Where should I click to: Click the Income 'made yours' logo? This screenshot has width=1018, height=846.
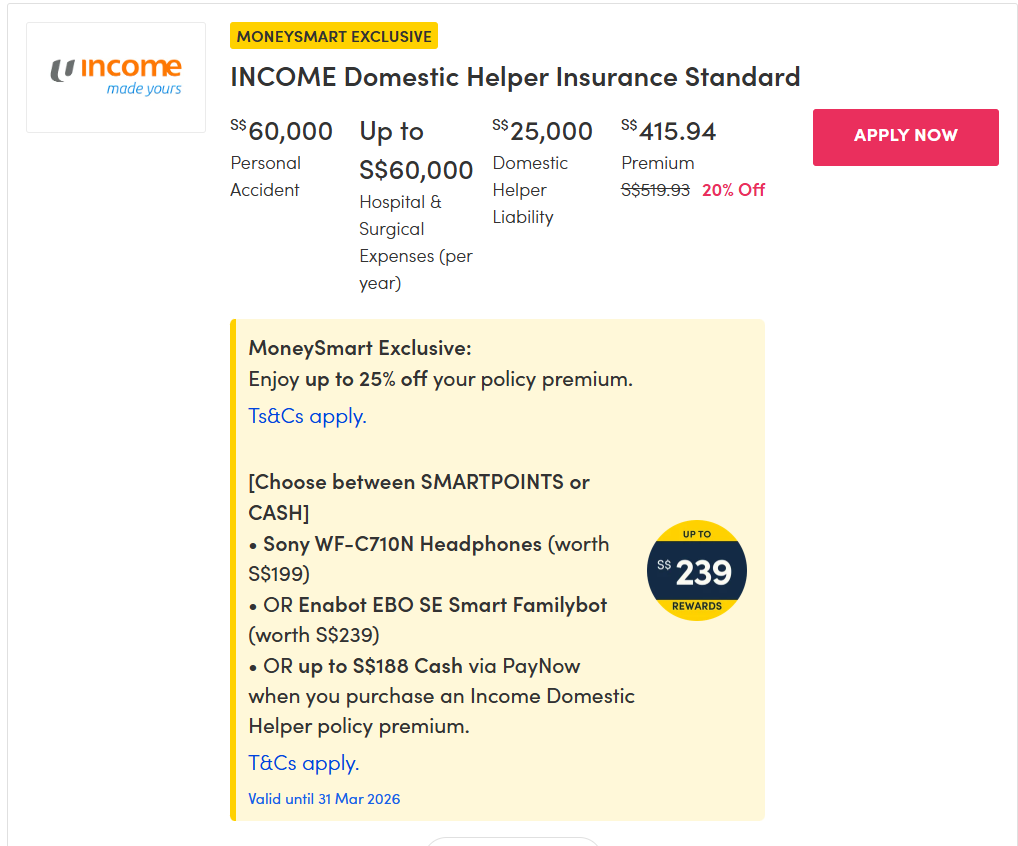click(116, 77)
